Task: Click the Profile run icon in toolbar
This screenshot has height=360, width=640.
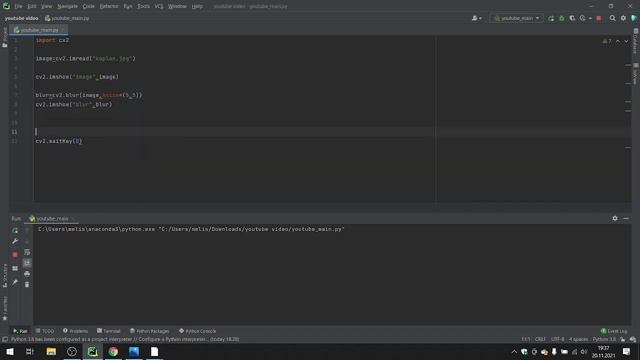Action: pyautogui.click(x=582, y=18)
